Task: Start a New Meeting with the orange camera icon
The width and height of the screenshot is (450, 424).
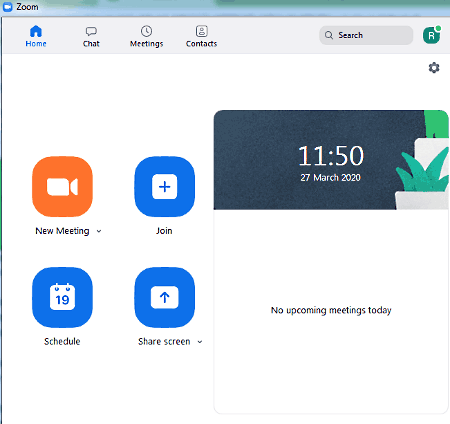Action: click(x=62, y=186)
